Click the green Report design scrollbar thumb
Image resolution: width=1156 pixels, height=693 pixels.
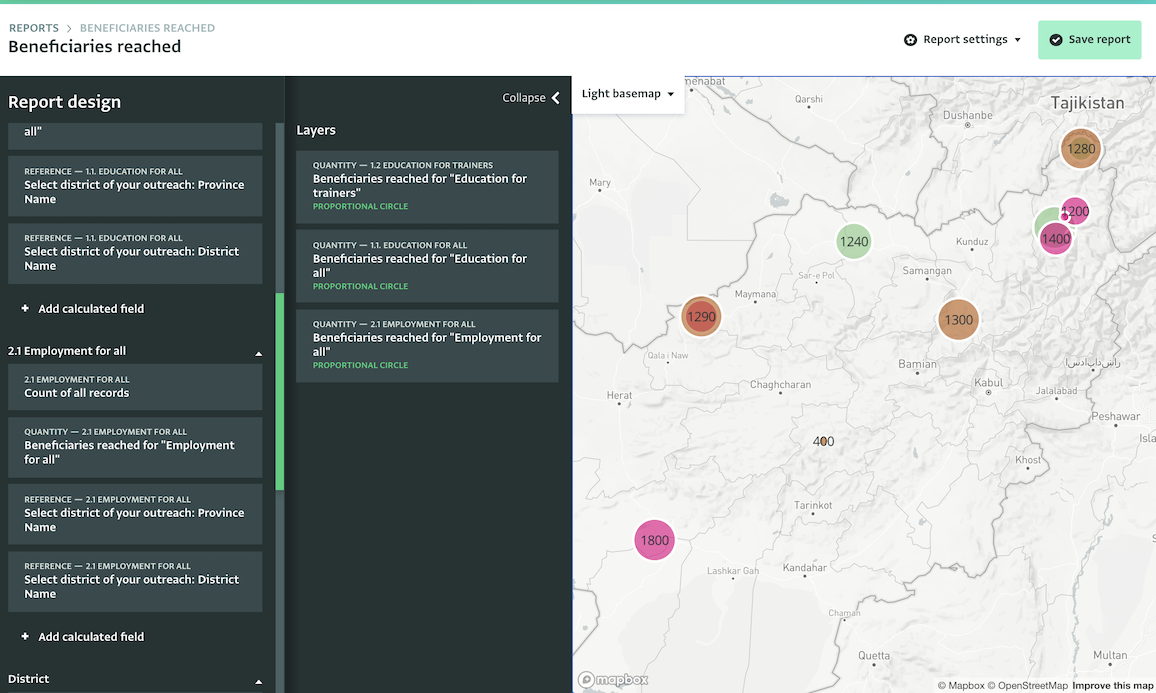click(279, 391)
